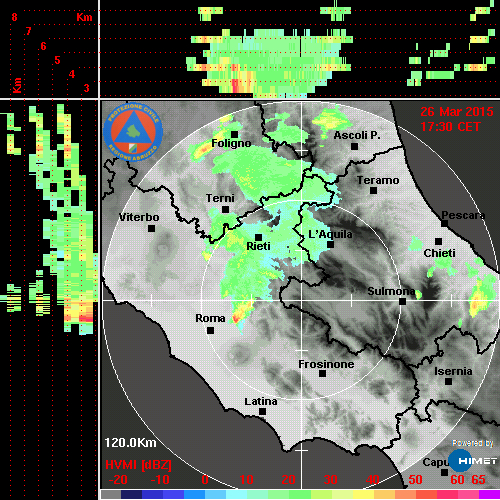
Task: Select the Terni city marker square
Action: tap(226, 210)
